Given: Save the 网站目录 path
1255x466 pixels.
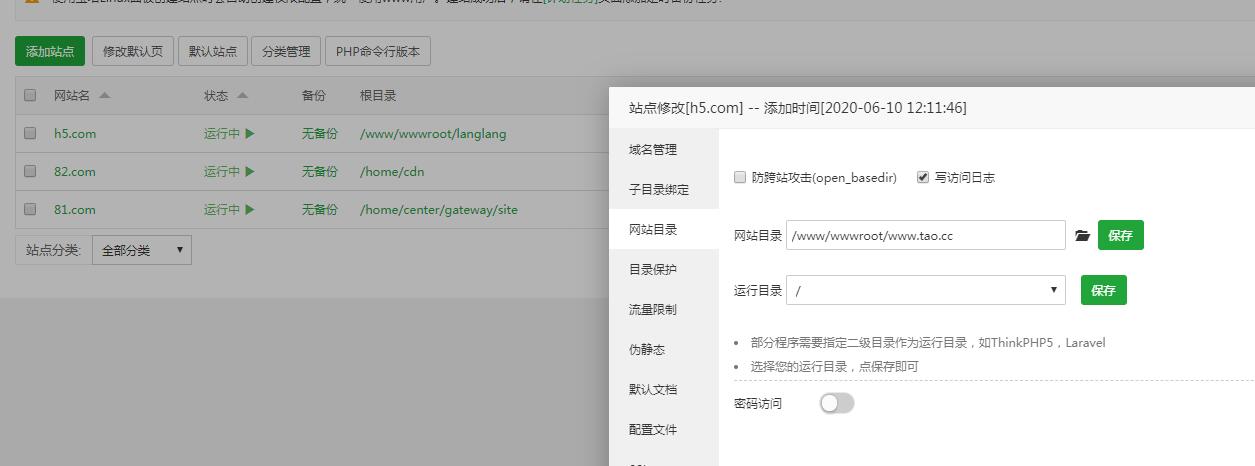Looking at the screenshot, I should 1120,235.
